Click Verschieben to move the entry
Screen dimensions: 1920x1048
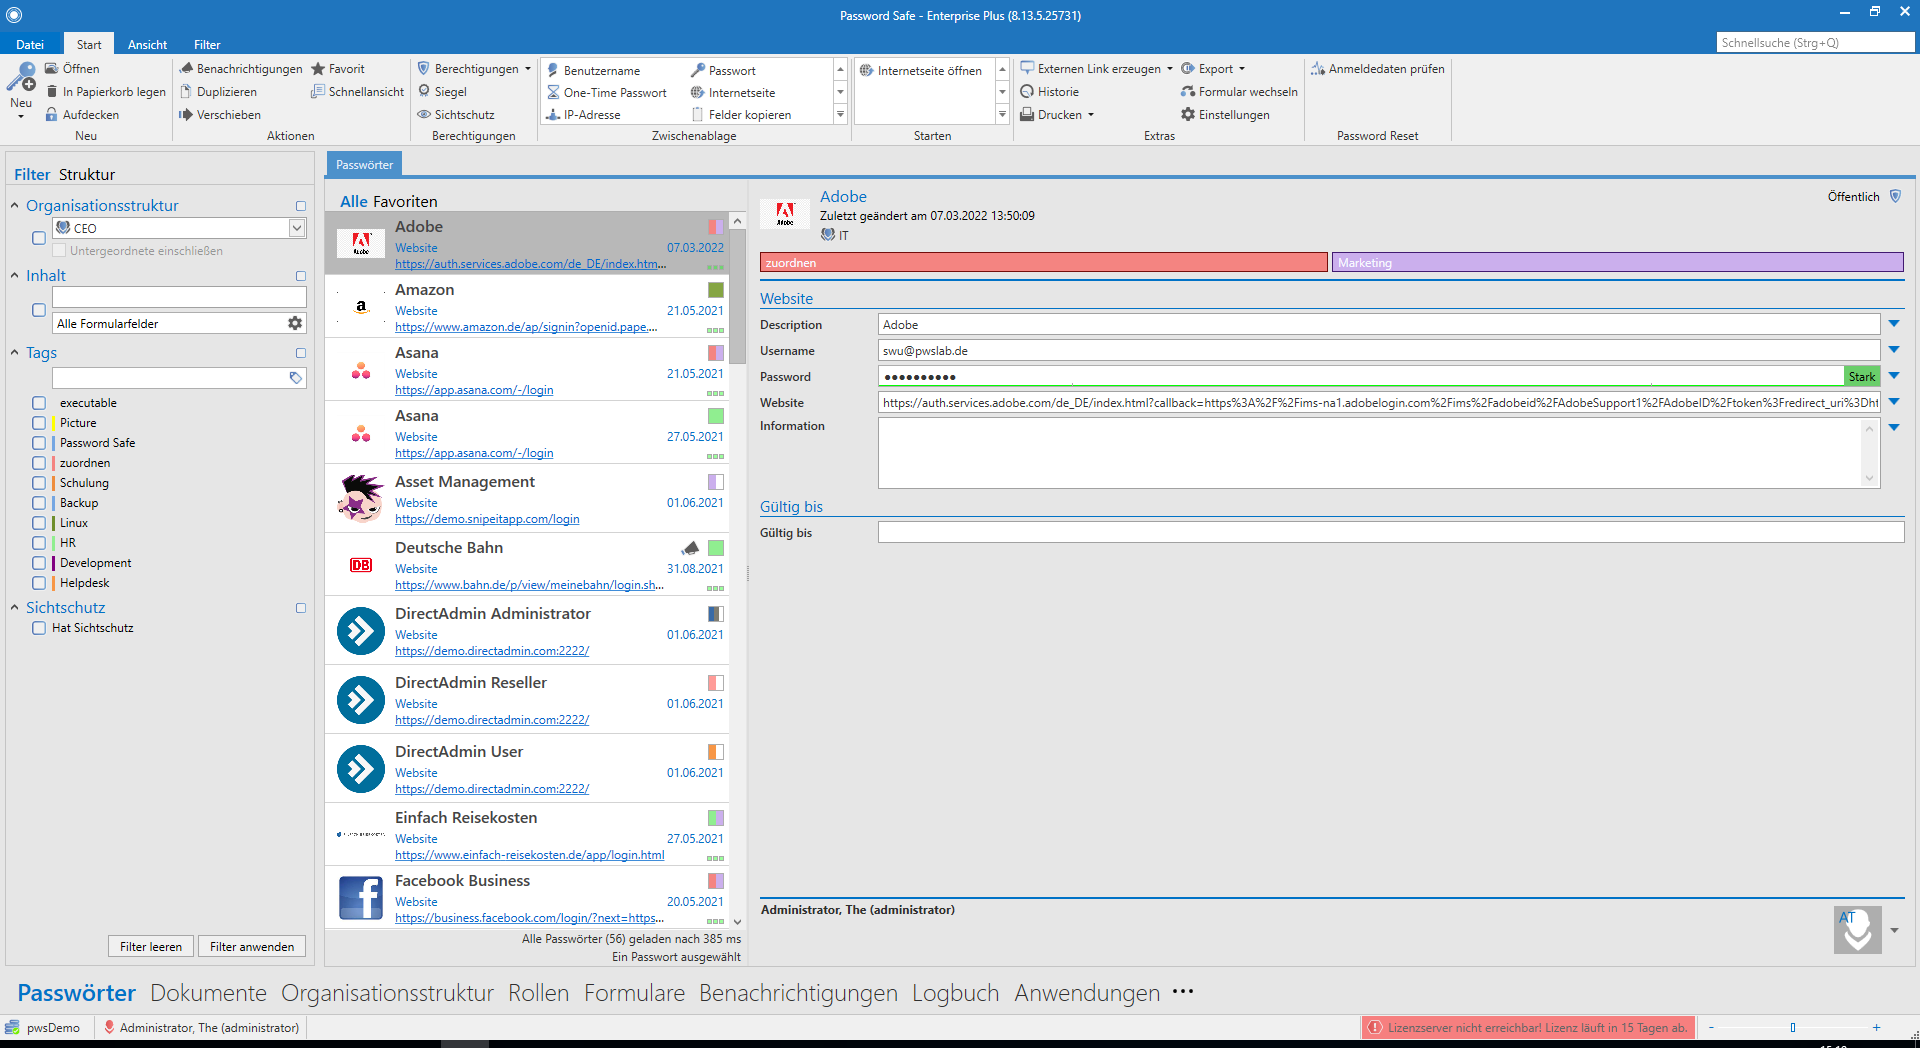click(x=220, y=115)
